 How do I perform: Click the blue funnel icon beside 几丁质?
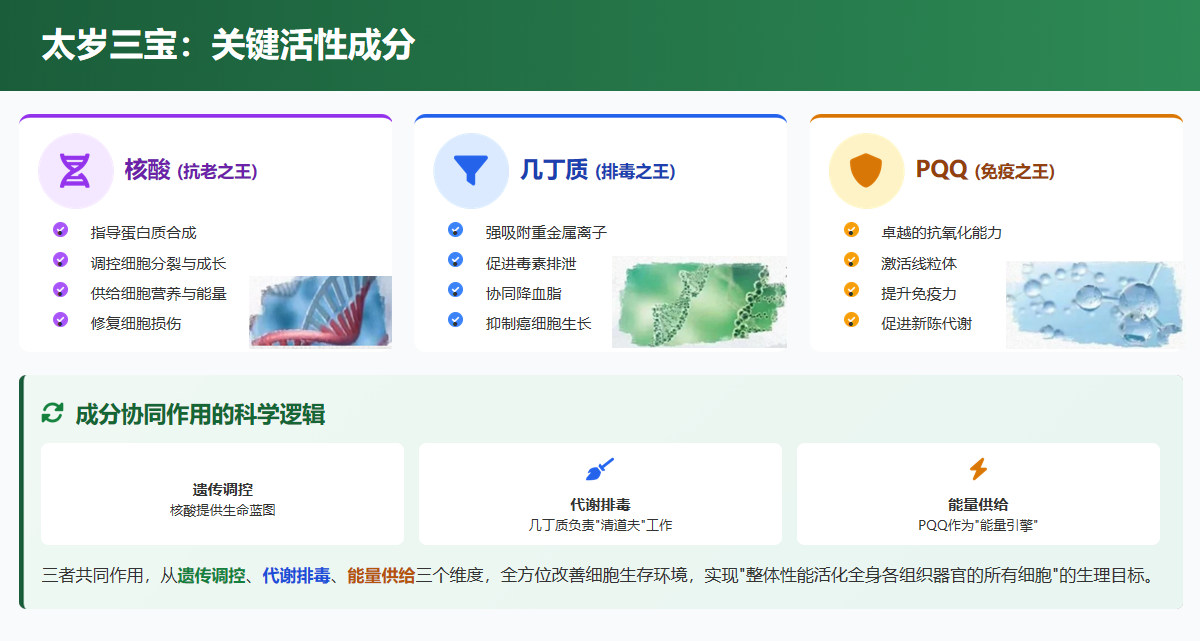click(x=471, y=170)
